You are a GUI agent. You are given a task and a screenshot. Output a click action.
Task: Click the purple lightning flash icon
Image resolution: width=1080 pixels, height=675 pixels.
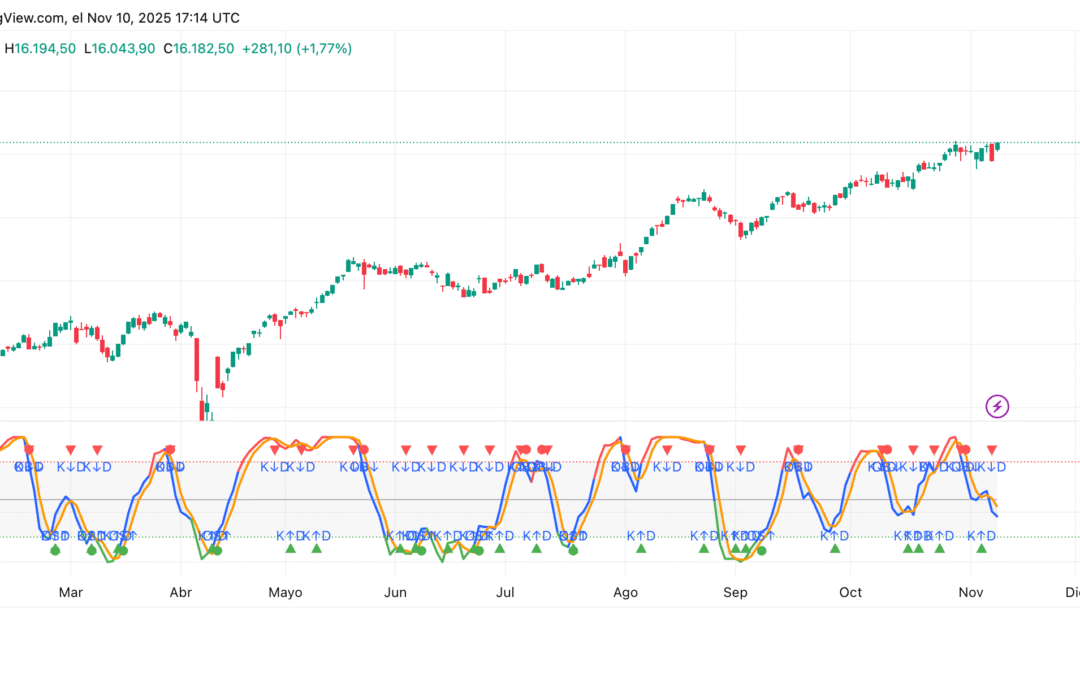point(999,406)
